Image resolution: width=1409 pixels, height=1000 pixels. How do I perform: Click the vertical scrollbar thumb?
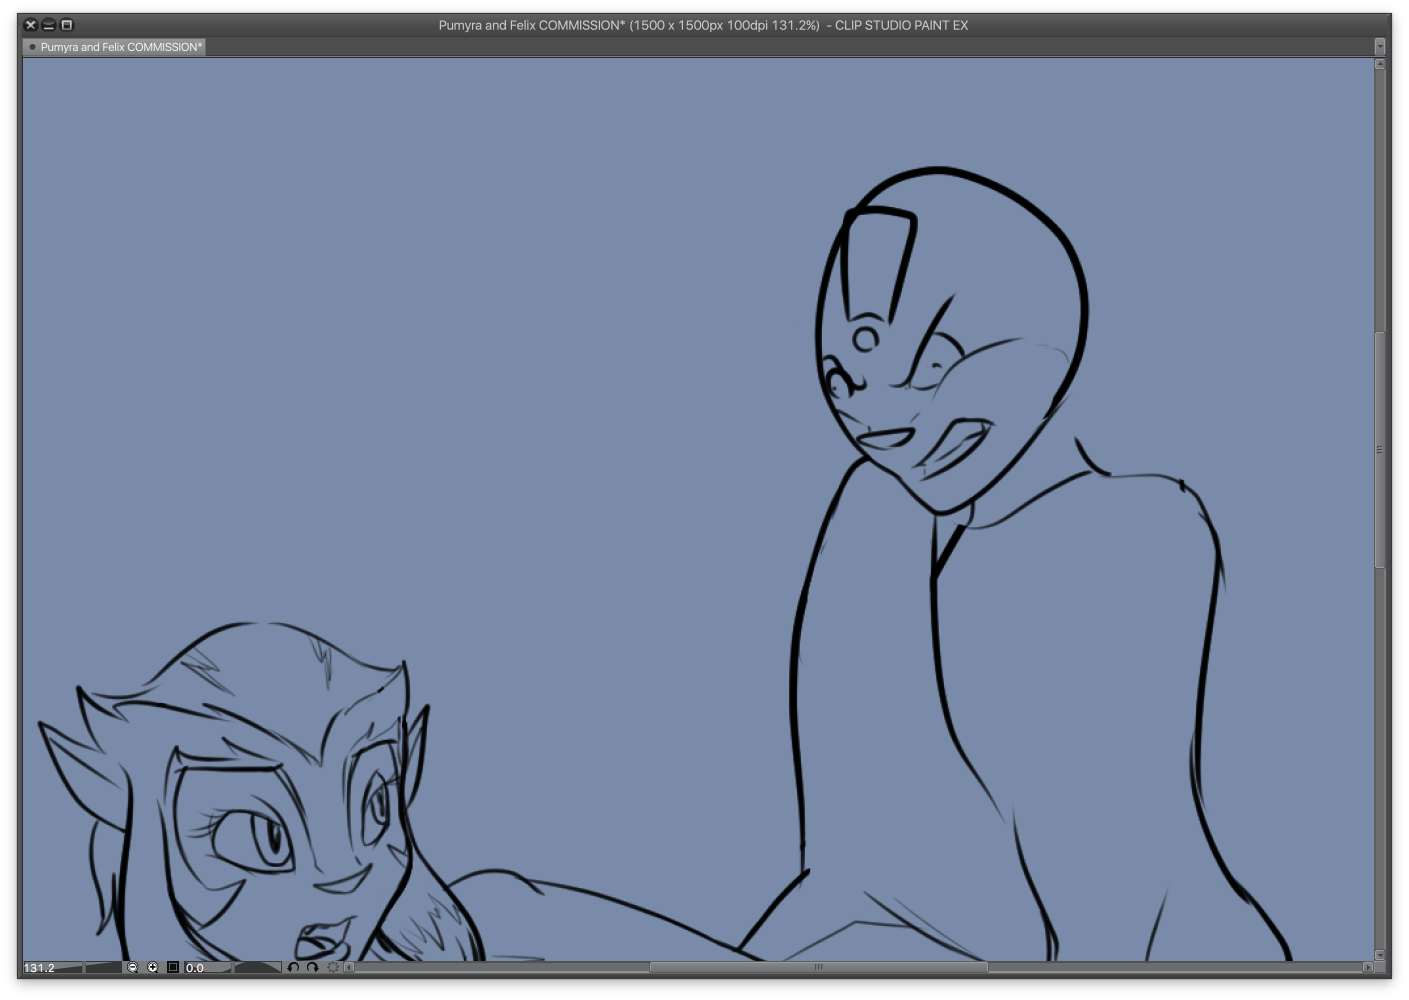click(1380, 450)
